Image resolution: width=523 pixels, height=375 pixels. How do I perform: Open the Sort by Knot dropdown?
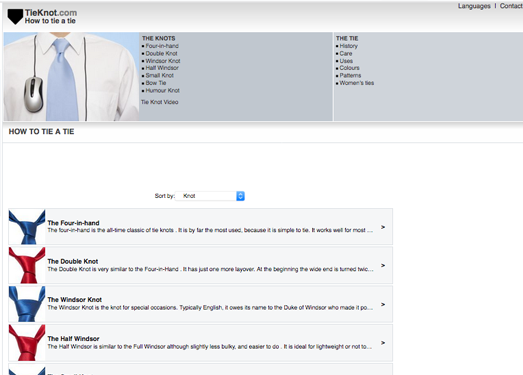click(210, 196)
